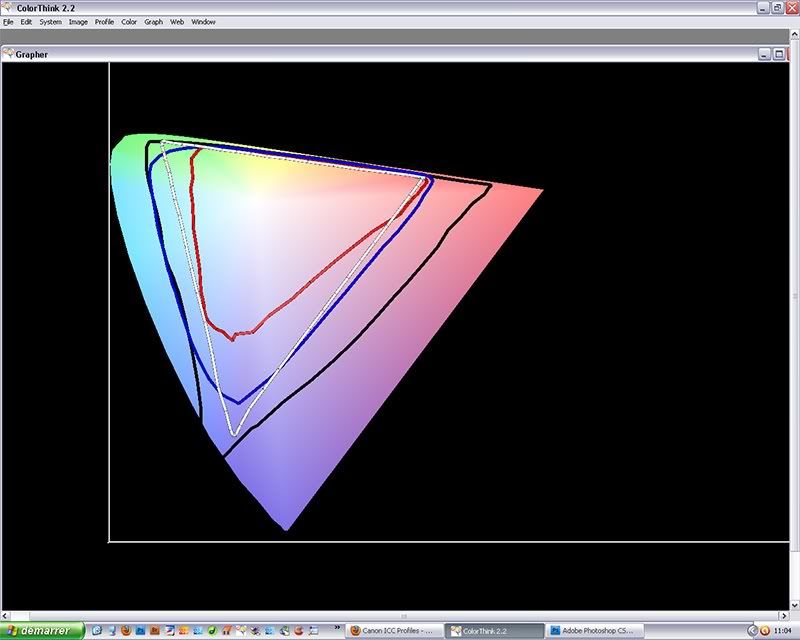
Task: Launch Photoshop from the Quick Launch bar
Action: pos(140,631)
